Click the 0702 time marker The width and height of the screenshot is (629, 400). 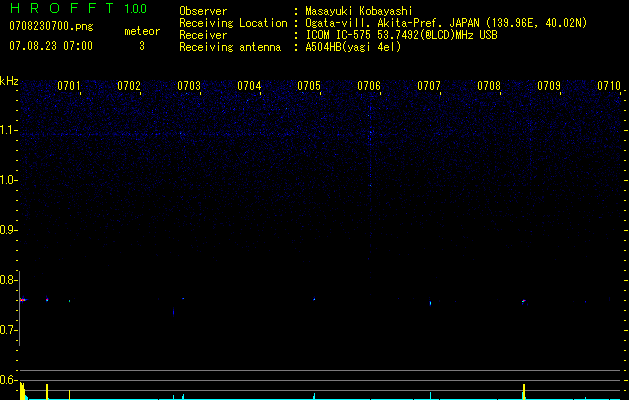pos(129,86)
